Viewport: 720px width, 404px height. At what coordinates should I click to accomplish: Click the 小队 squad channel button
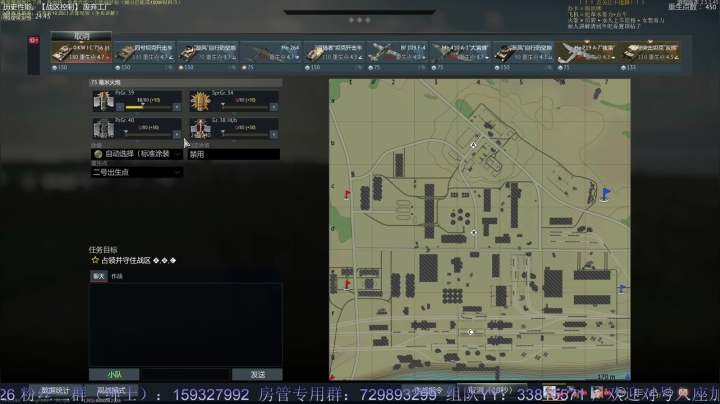pyautogui.click(x=114, y=375)
